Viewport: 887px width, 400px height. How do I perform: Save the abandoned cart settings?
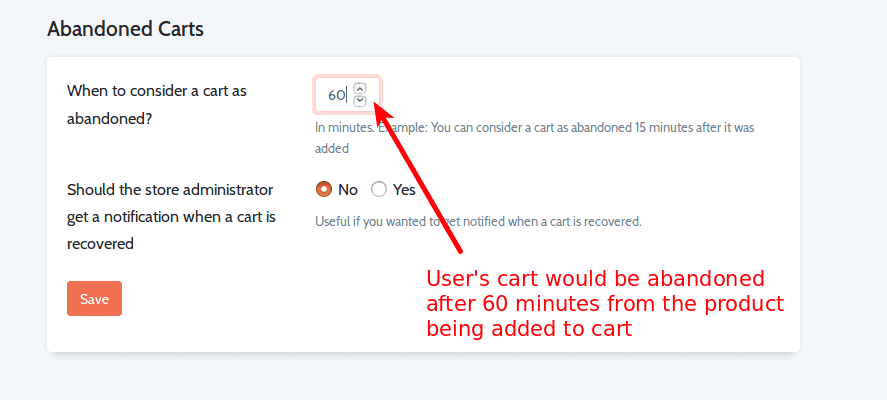(94, 299)
